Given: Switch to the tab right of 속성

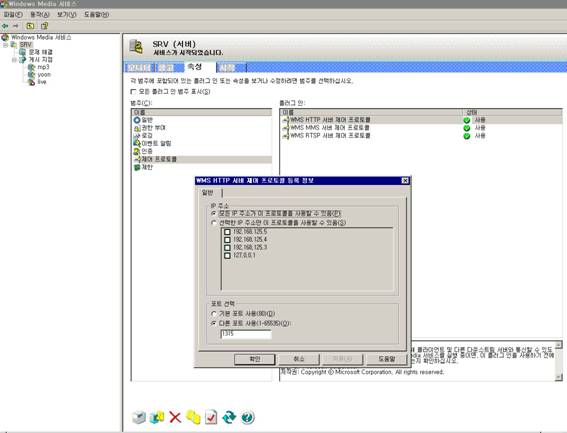Looking at the screenshot, I should (x=231, y=67).
